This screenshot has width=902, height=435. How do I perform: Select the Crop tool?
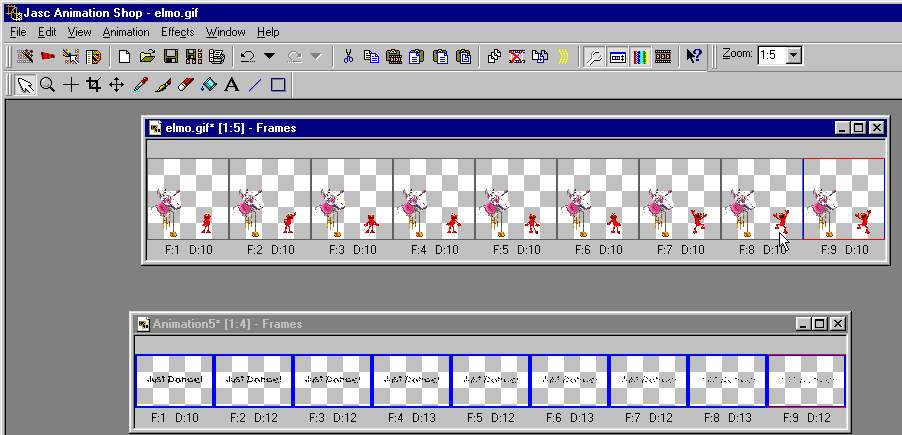94,86
